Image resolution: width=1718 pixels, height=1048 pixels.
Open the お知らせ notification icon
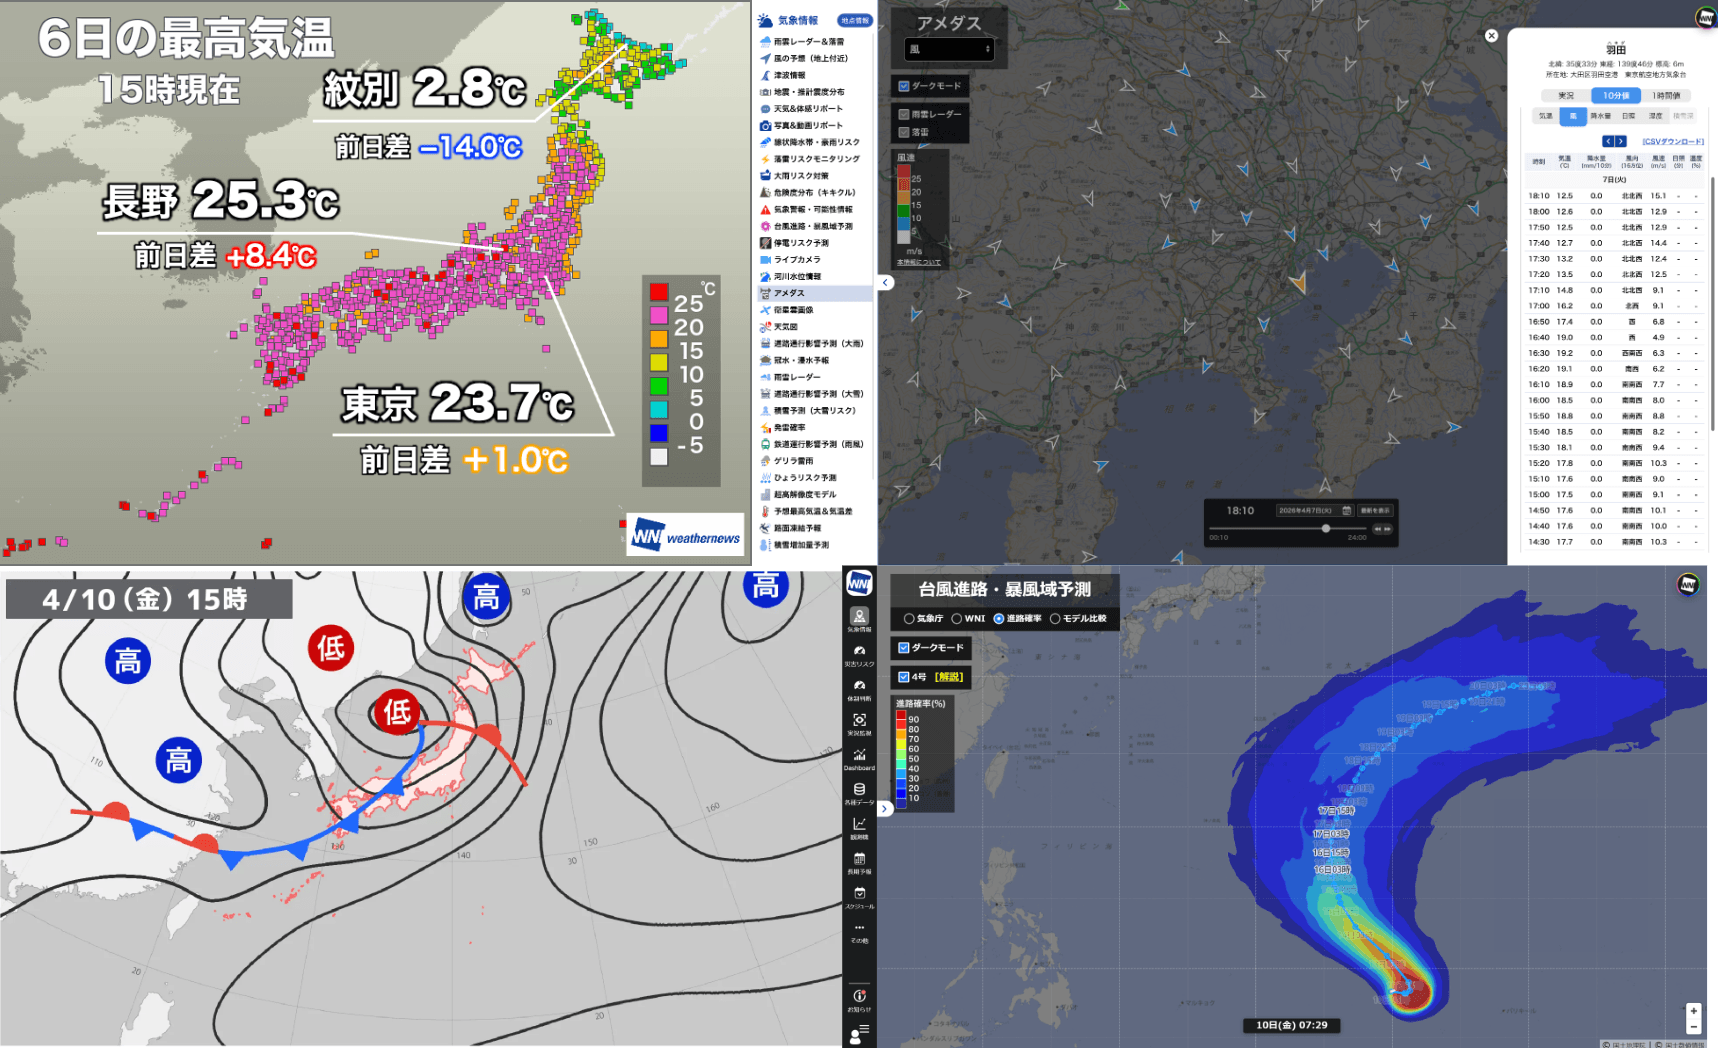(x=859, y=998)
